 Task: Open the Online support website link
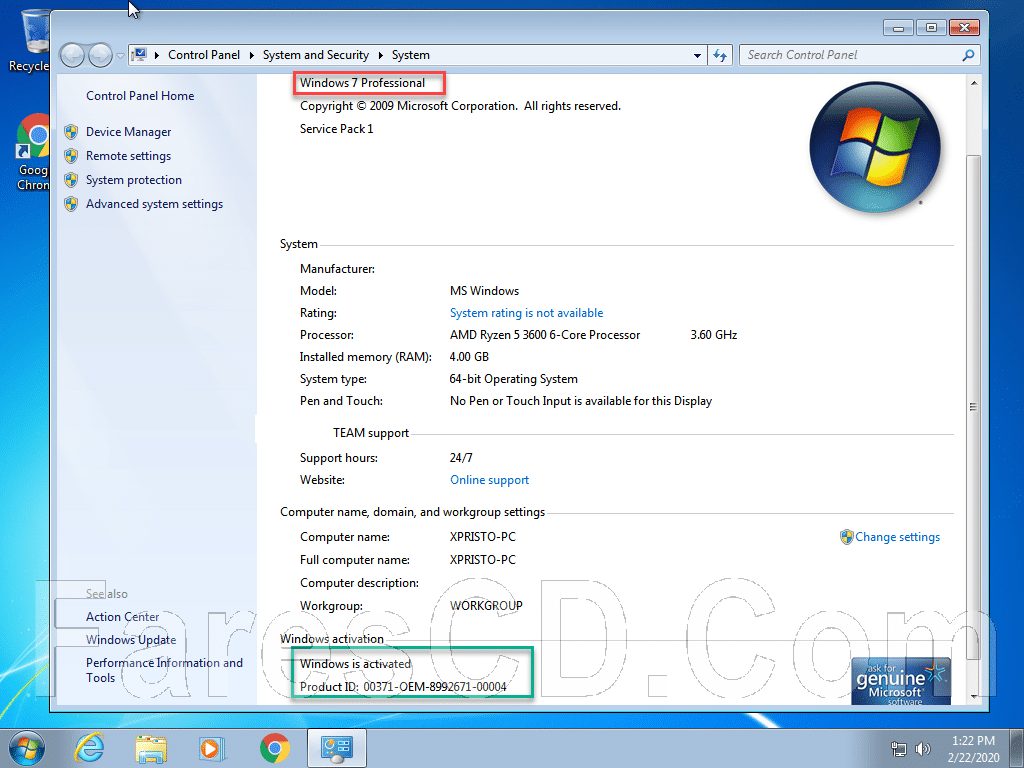point(489,480)
